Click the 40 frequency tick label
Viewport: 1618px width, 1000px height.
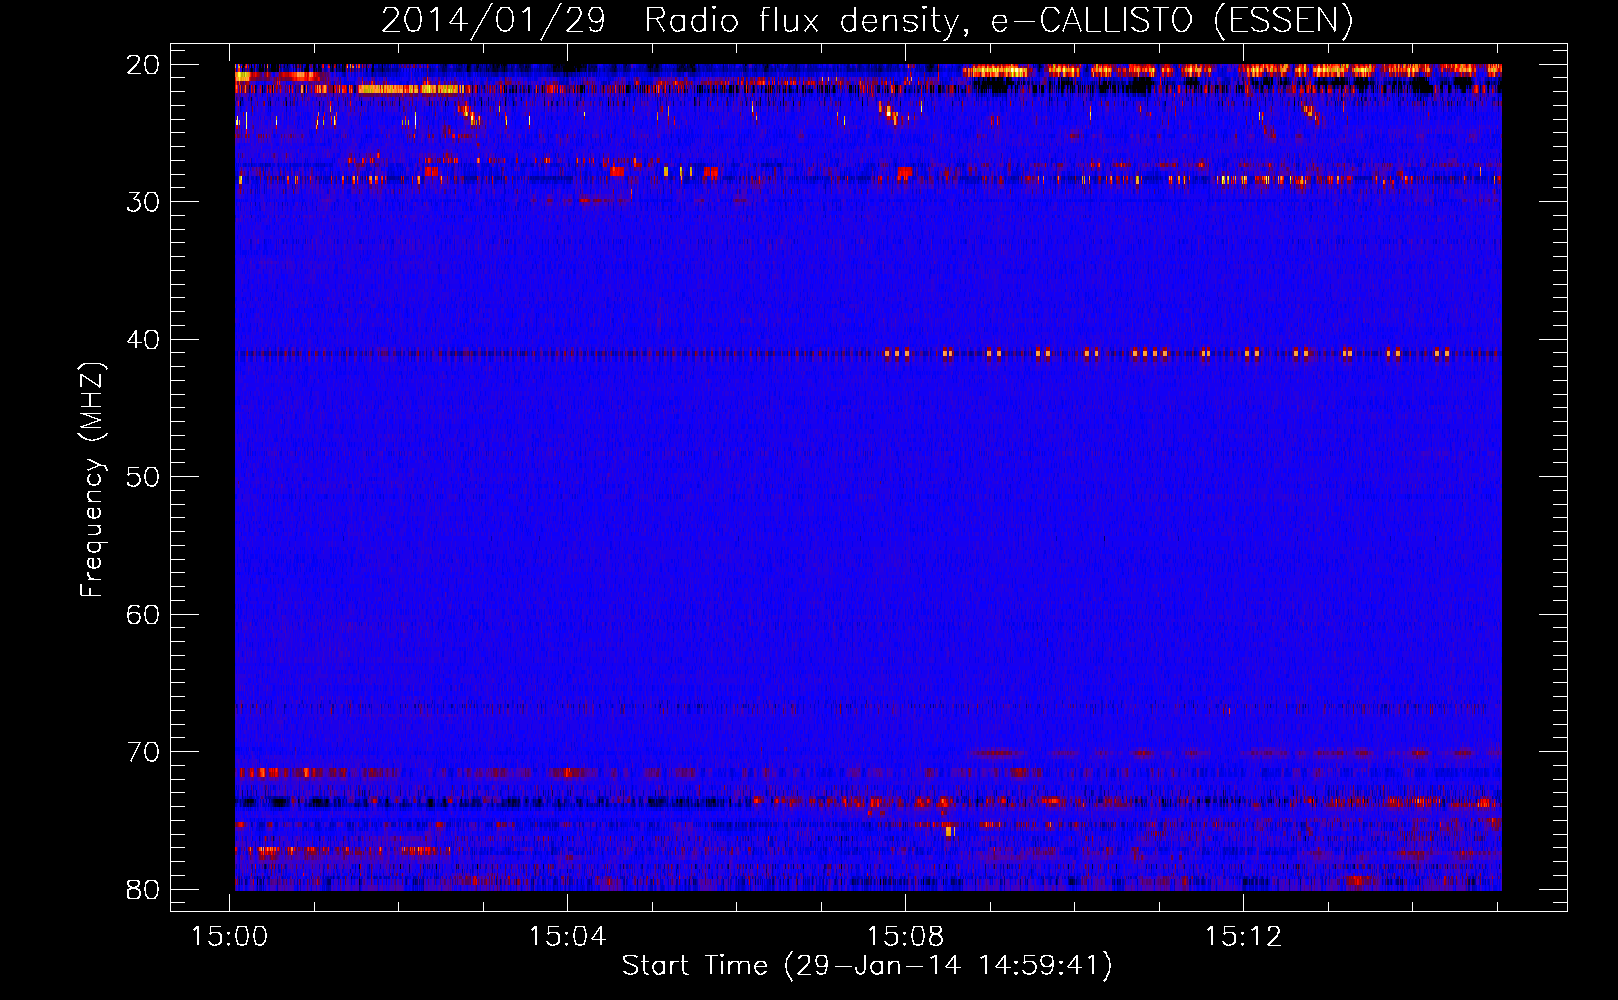click(x=143, y=340)
